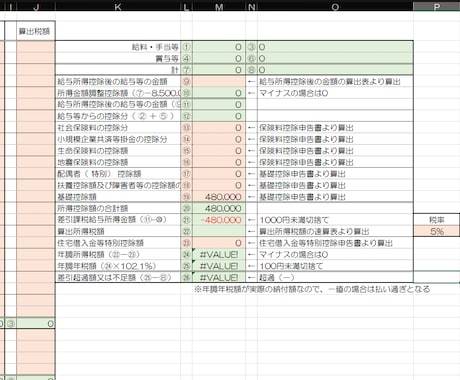Screen dimensions: 460x380
Task: Select the pink value cell for ㉓
Action: pos(219,243)
